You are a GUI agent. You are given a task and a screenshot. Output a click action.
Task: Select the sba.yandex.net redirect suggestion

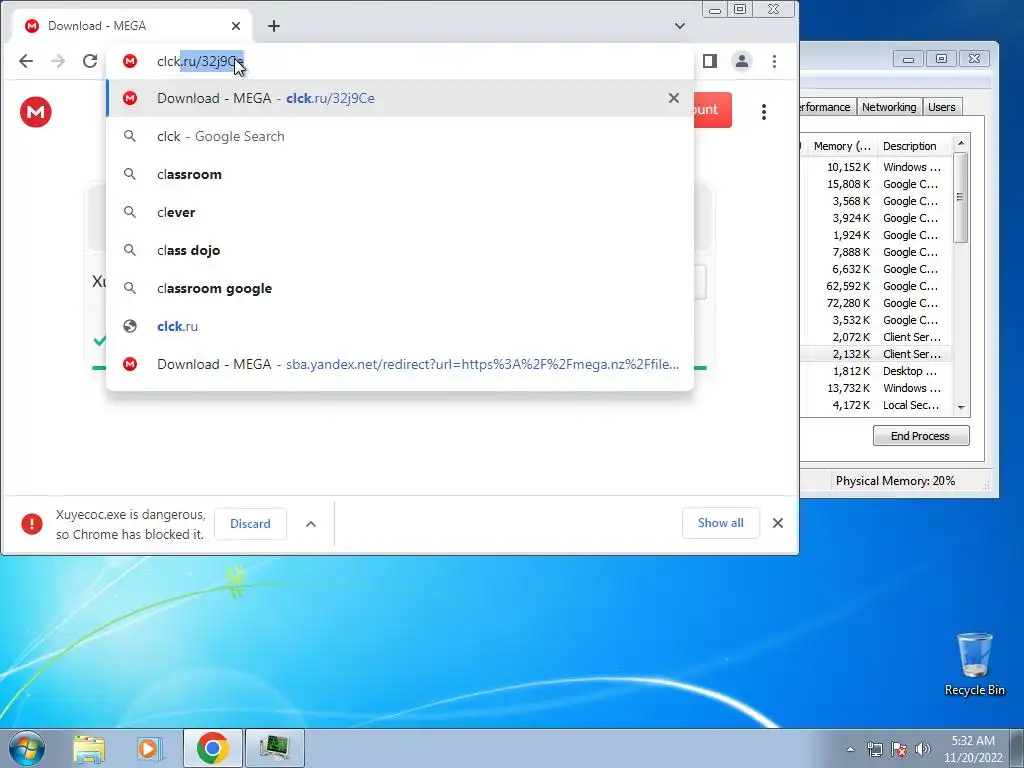pyautogui.click(x=400, y=364)
